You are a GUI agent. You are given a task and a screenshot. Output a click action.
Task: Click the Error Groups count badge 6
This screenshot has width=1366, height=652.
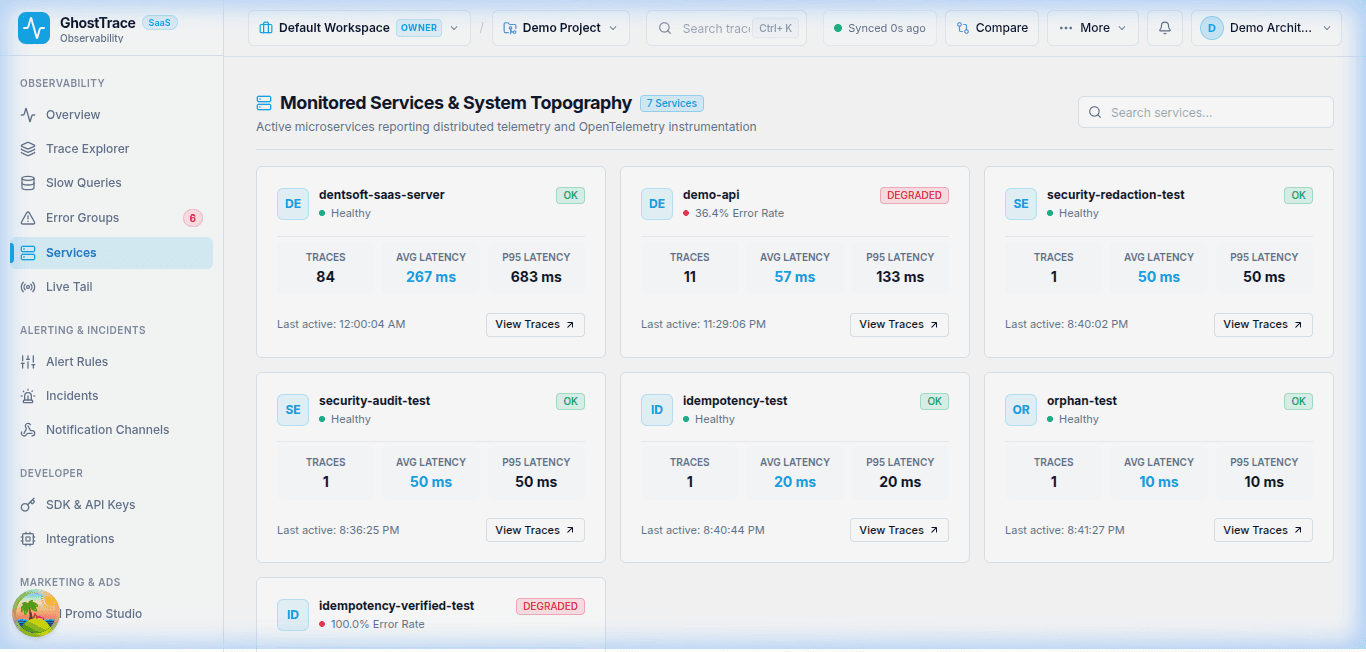point(193,218)
